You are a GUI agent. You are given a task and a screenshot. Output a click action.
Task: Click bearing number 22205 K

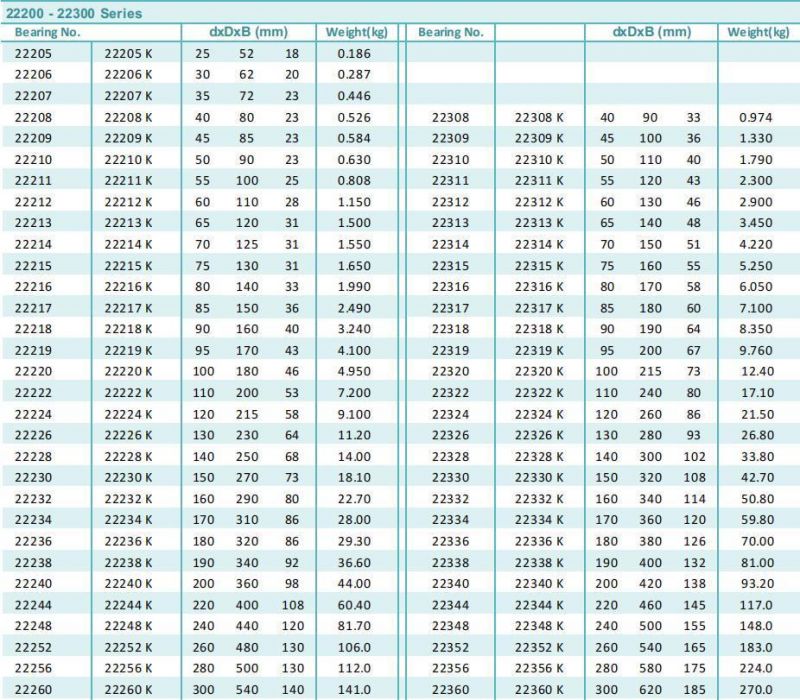tap(128, 54)
